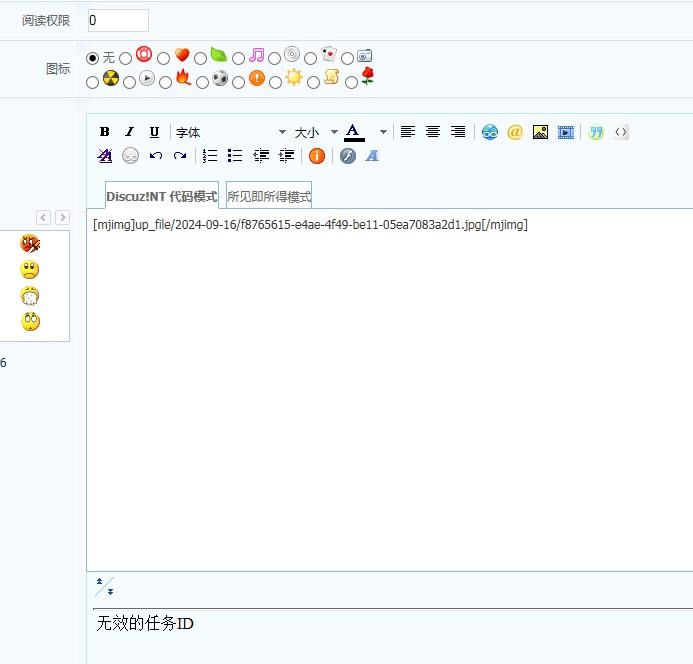Viewport: 693px width, 664px height.
Task: Decrease the text indent
Action: point(261,156)
